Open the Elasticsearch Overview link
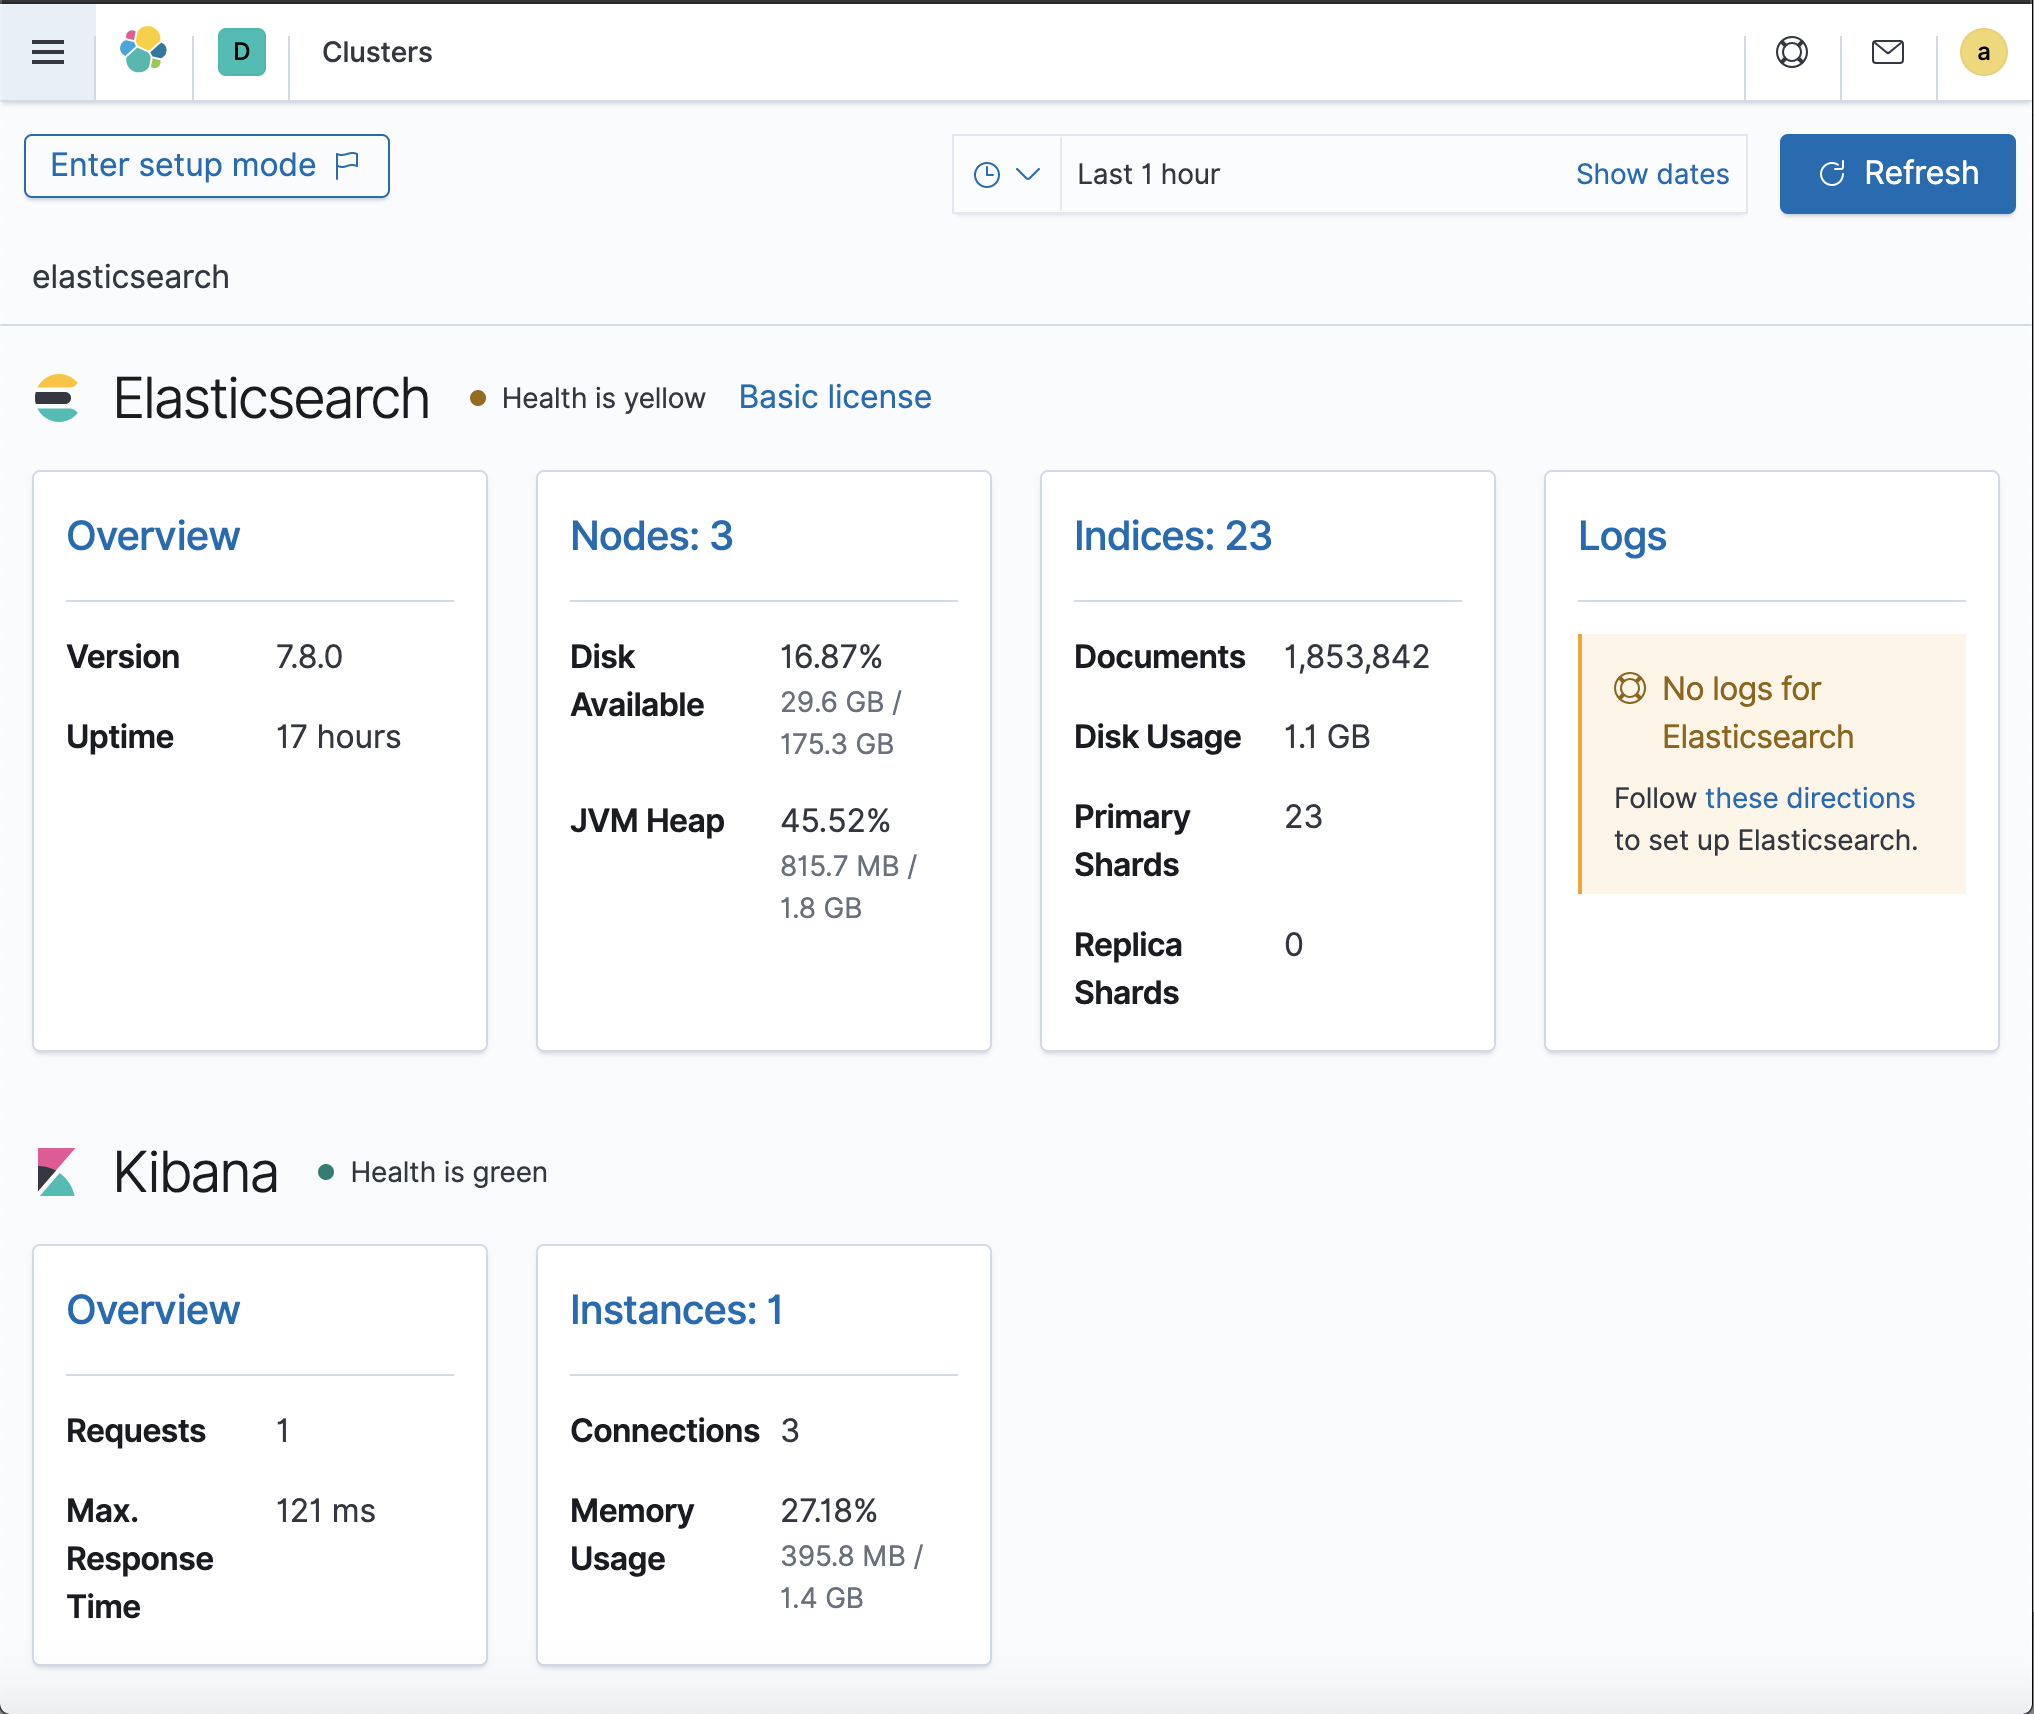 (x=153, y=537)
